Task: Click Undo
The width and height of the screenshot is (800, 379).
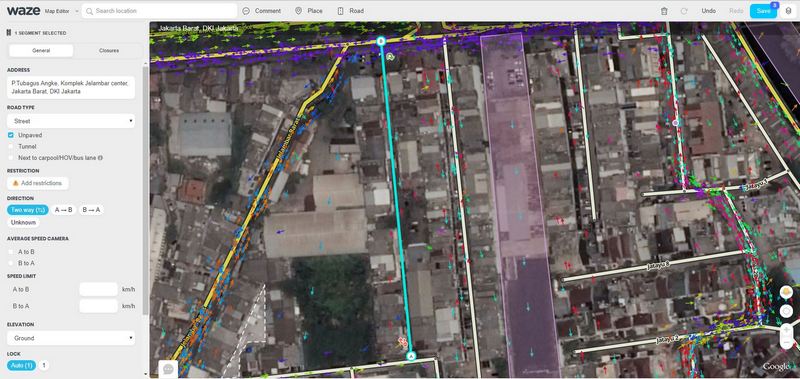Action: coord(708,11)
